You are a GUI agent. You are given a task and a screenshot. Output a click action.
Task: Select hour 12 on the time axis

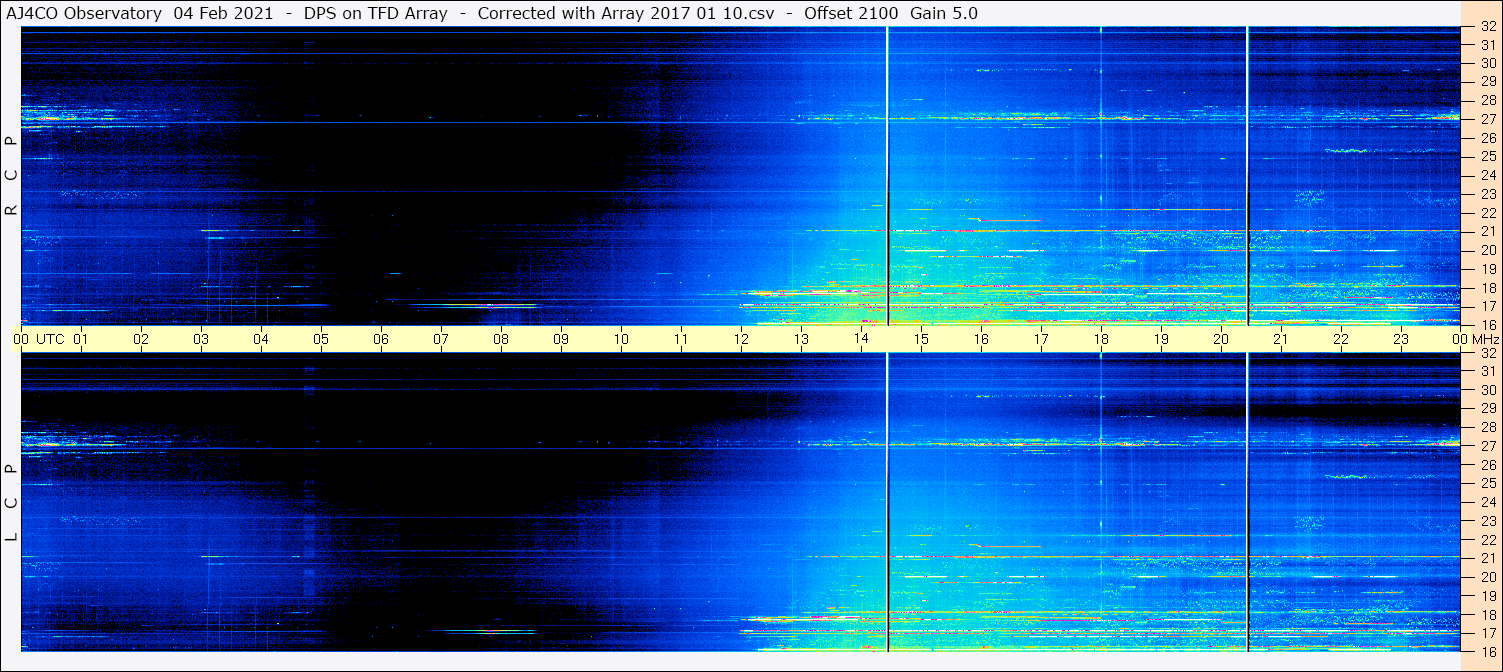click(x=741, y=339)
